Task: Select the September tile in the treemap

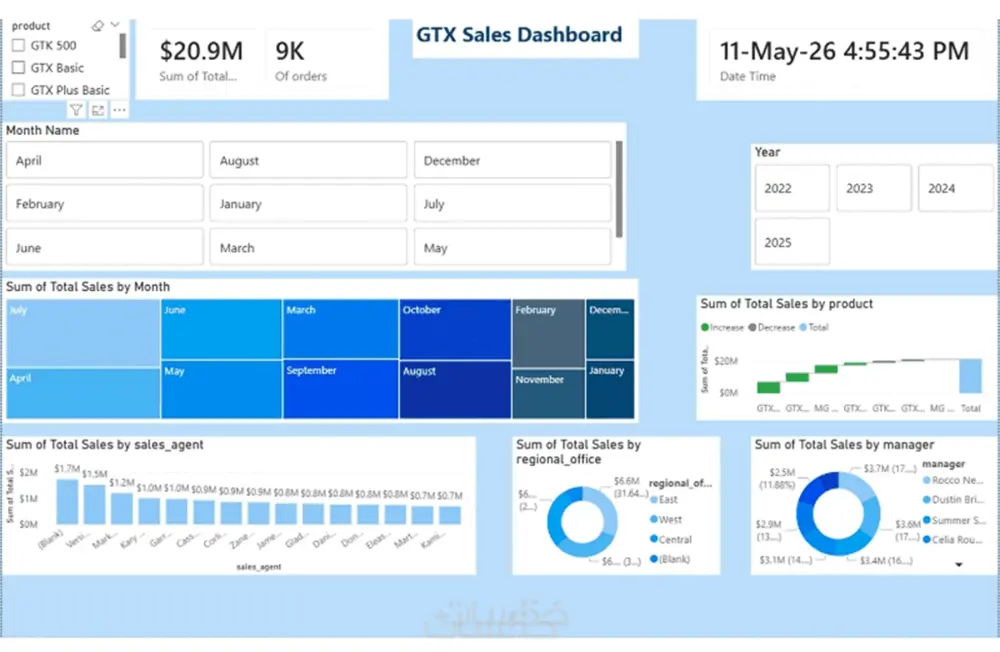Action: 341,389
